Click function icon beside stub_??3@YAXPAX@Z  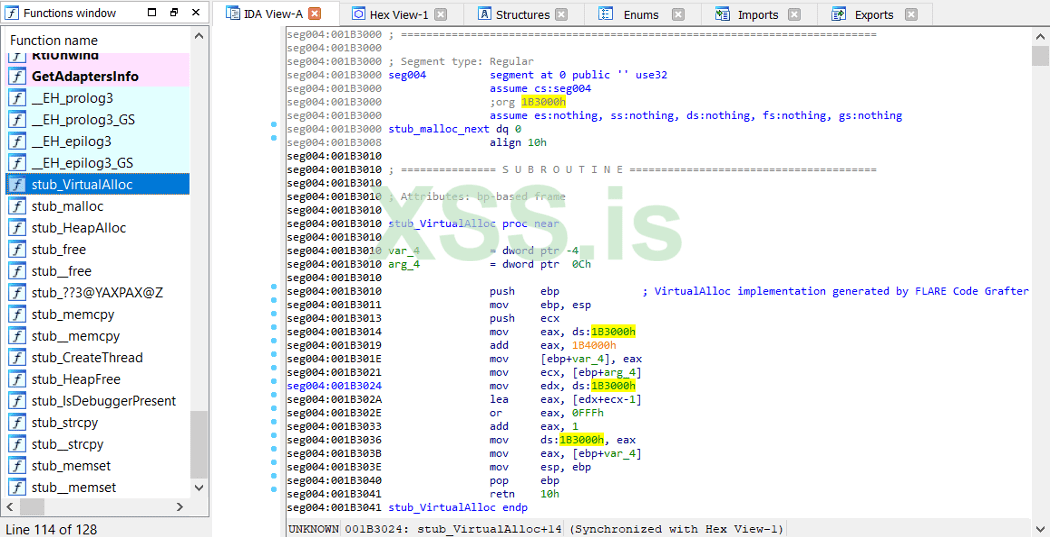[17, 293]
